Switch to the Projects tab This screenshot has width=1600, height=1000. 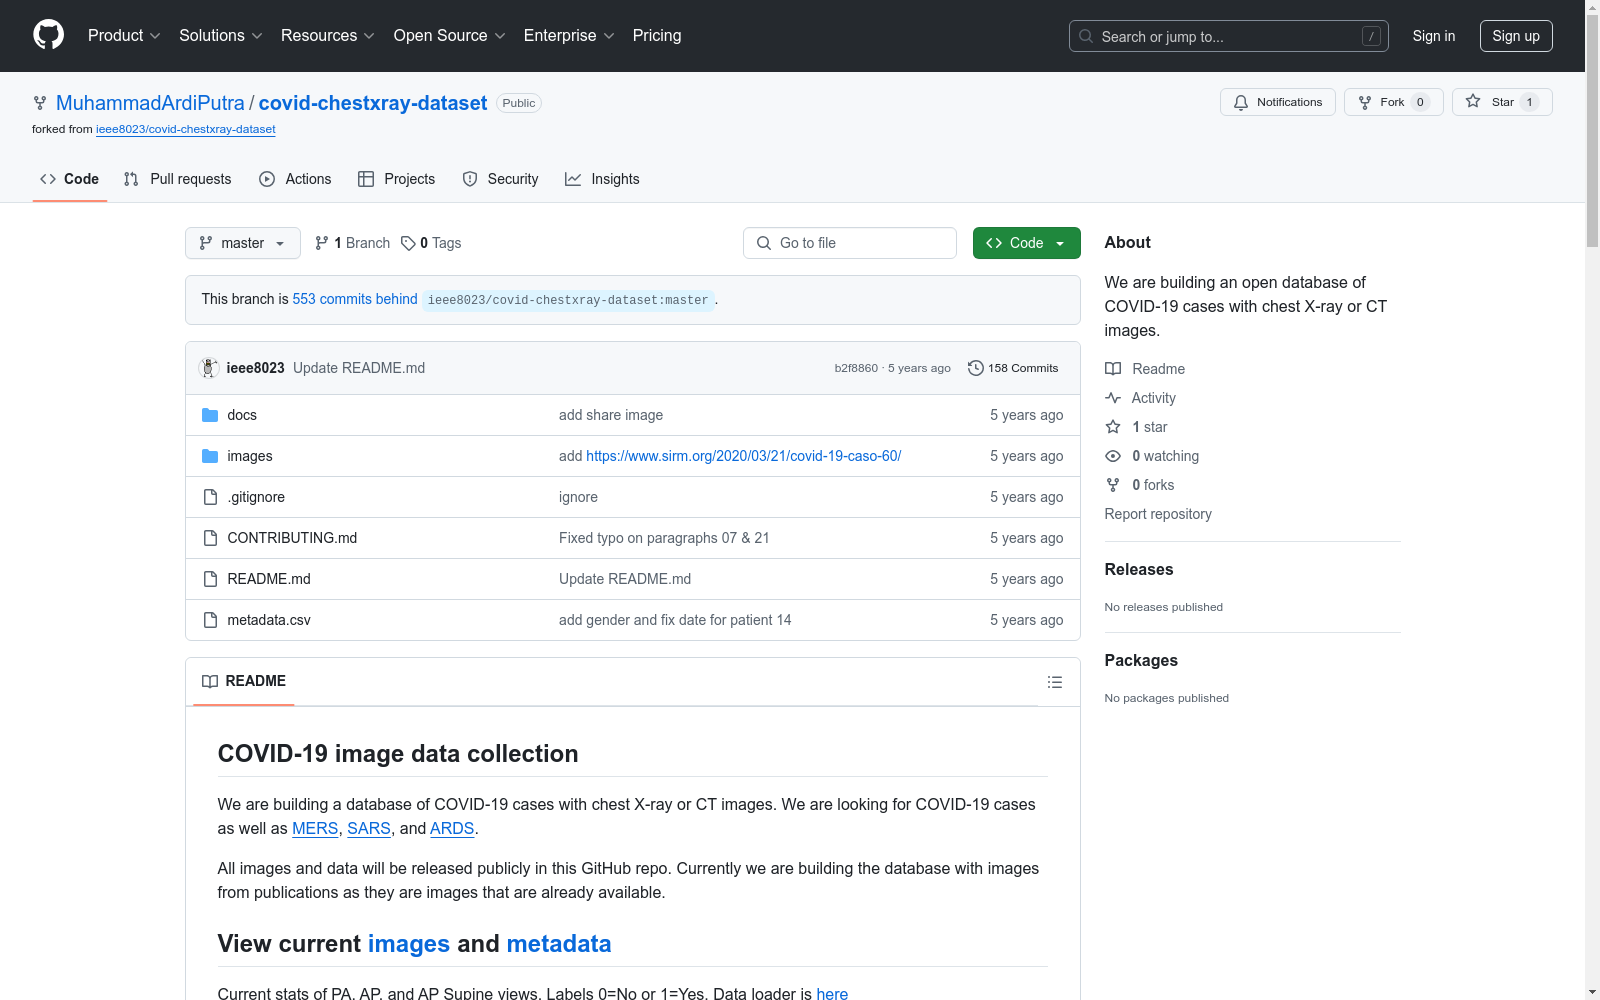pyautogui.click(x=397, y=179)
